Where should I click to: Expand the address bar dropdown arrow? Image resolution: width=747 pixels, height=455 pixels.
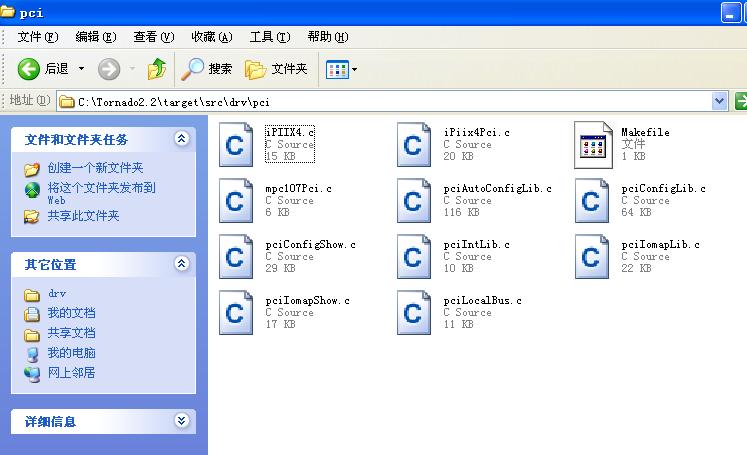click(719, 101)
